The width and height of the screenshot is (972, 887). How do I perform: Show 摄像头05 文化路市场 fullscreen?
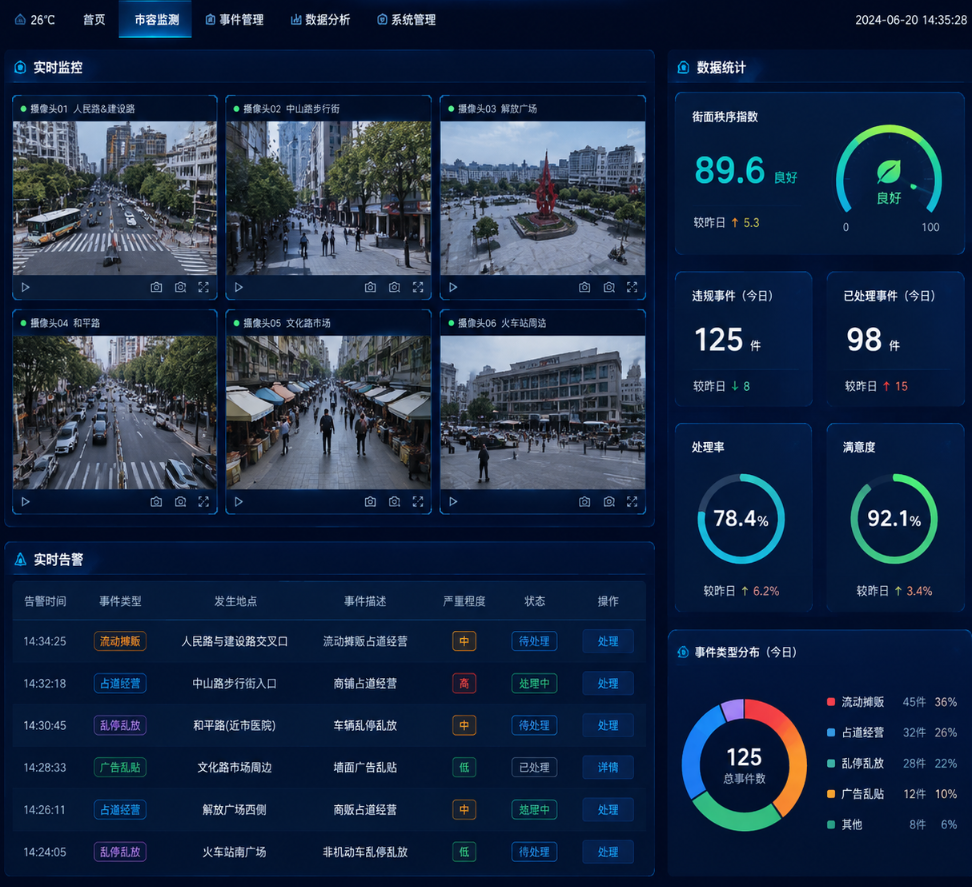point(418,501)
